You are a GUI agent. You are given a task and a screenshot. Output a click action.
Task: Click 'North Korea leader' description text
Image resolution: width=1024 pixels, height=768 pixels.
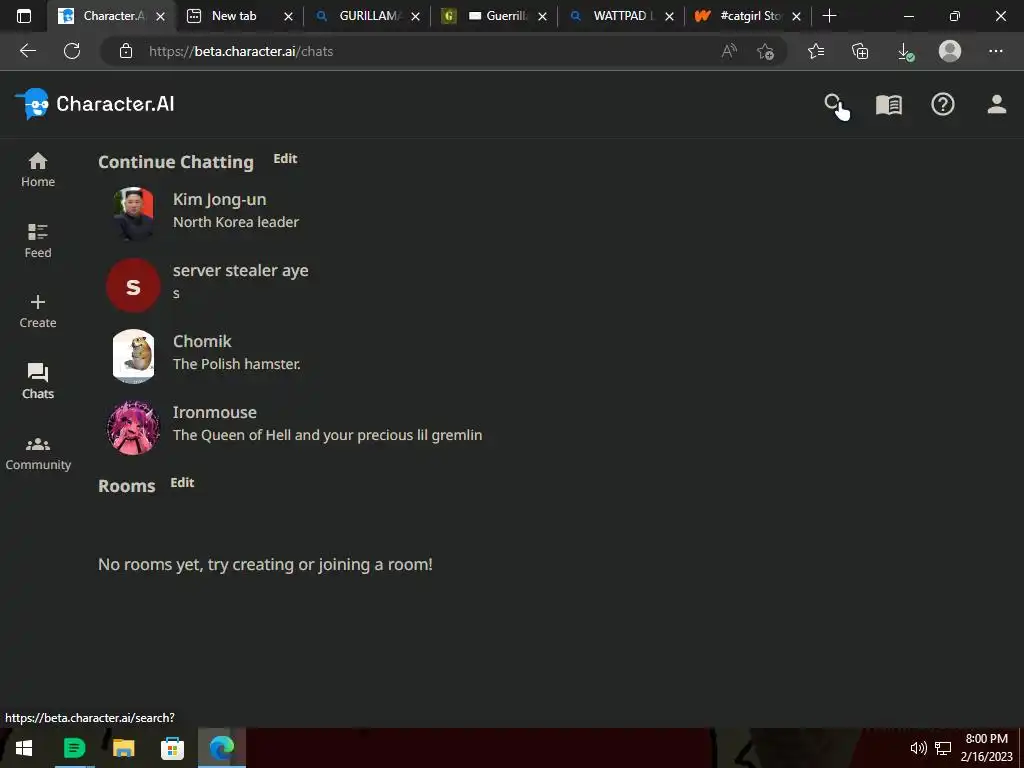tap(236, 222)
